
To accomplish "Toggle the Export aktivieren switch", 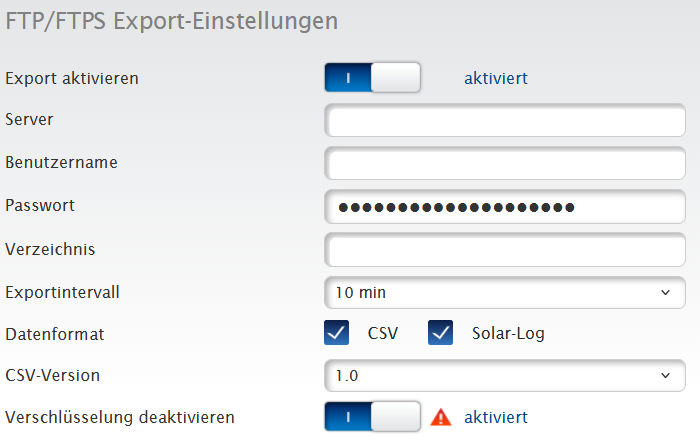I will (x=372, y=78).
